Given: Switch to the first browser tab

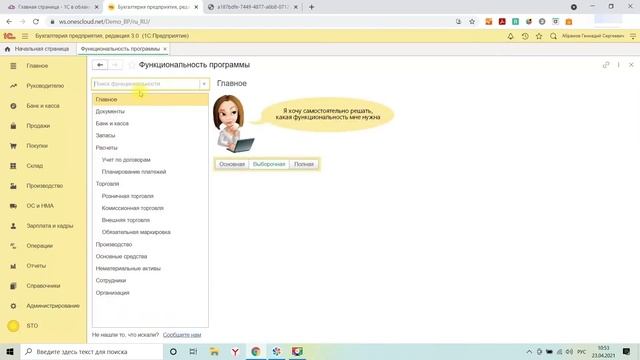Looking at the screenshot, I should tap(52, 7).
